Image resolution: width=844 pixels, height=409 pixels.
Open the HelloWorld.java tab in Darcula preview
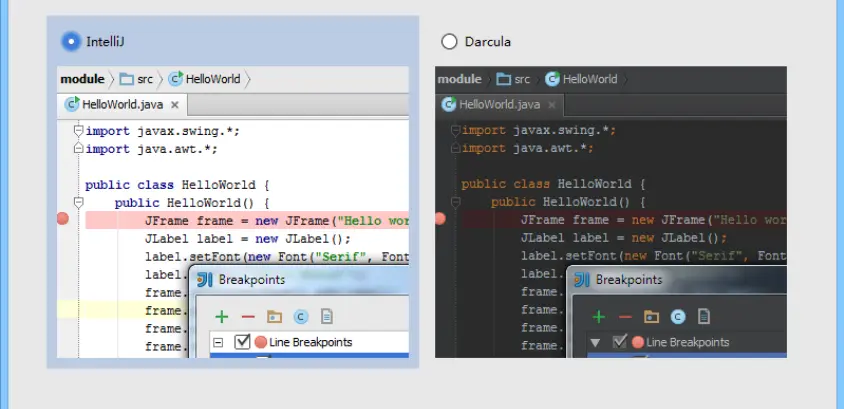click(x=500, y=104)
